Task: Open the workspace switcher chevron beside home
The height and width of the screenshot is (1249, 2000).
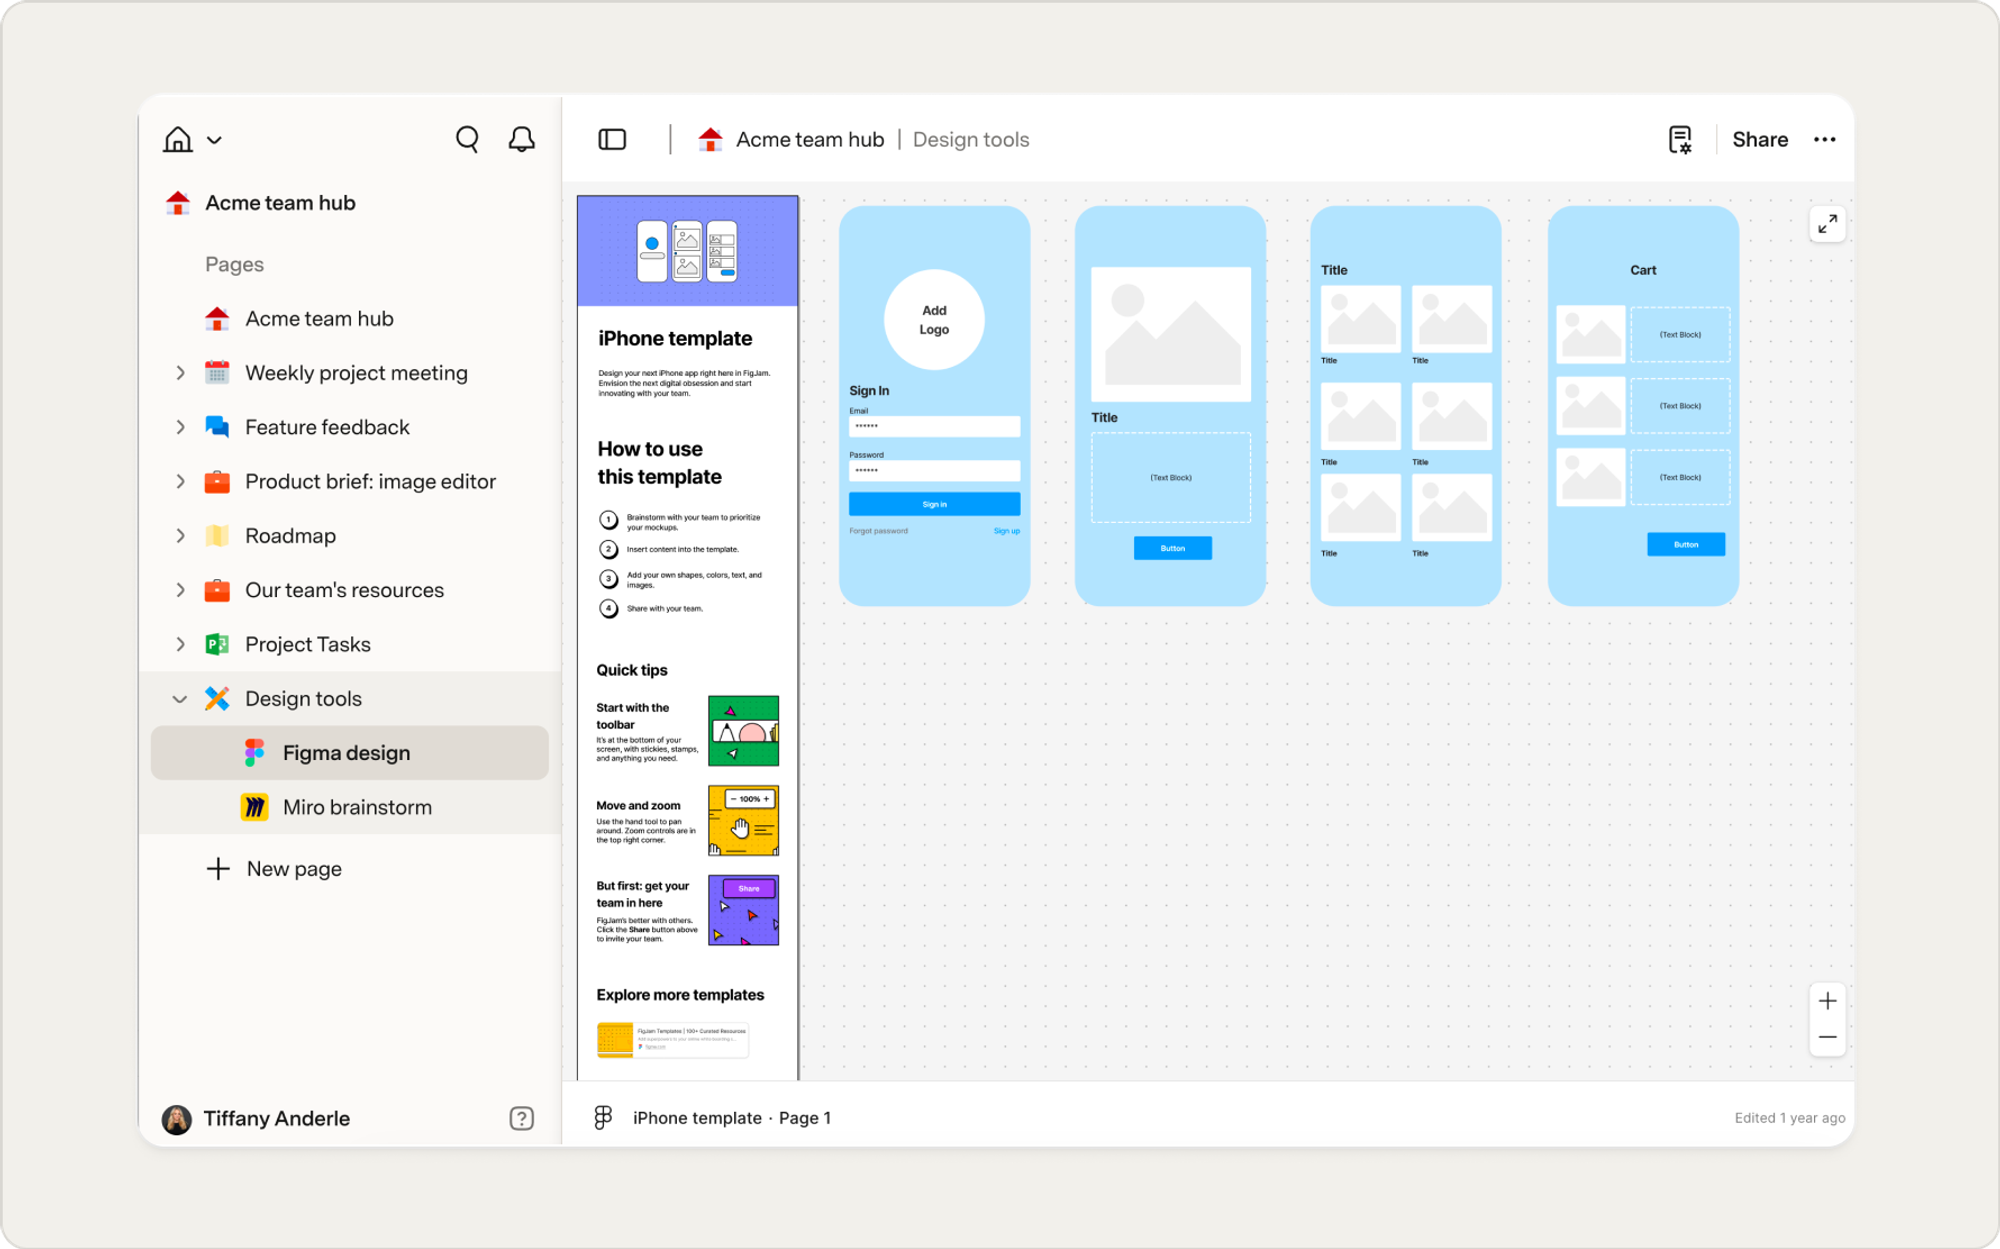Action: tap(214, 140)
